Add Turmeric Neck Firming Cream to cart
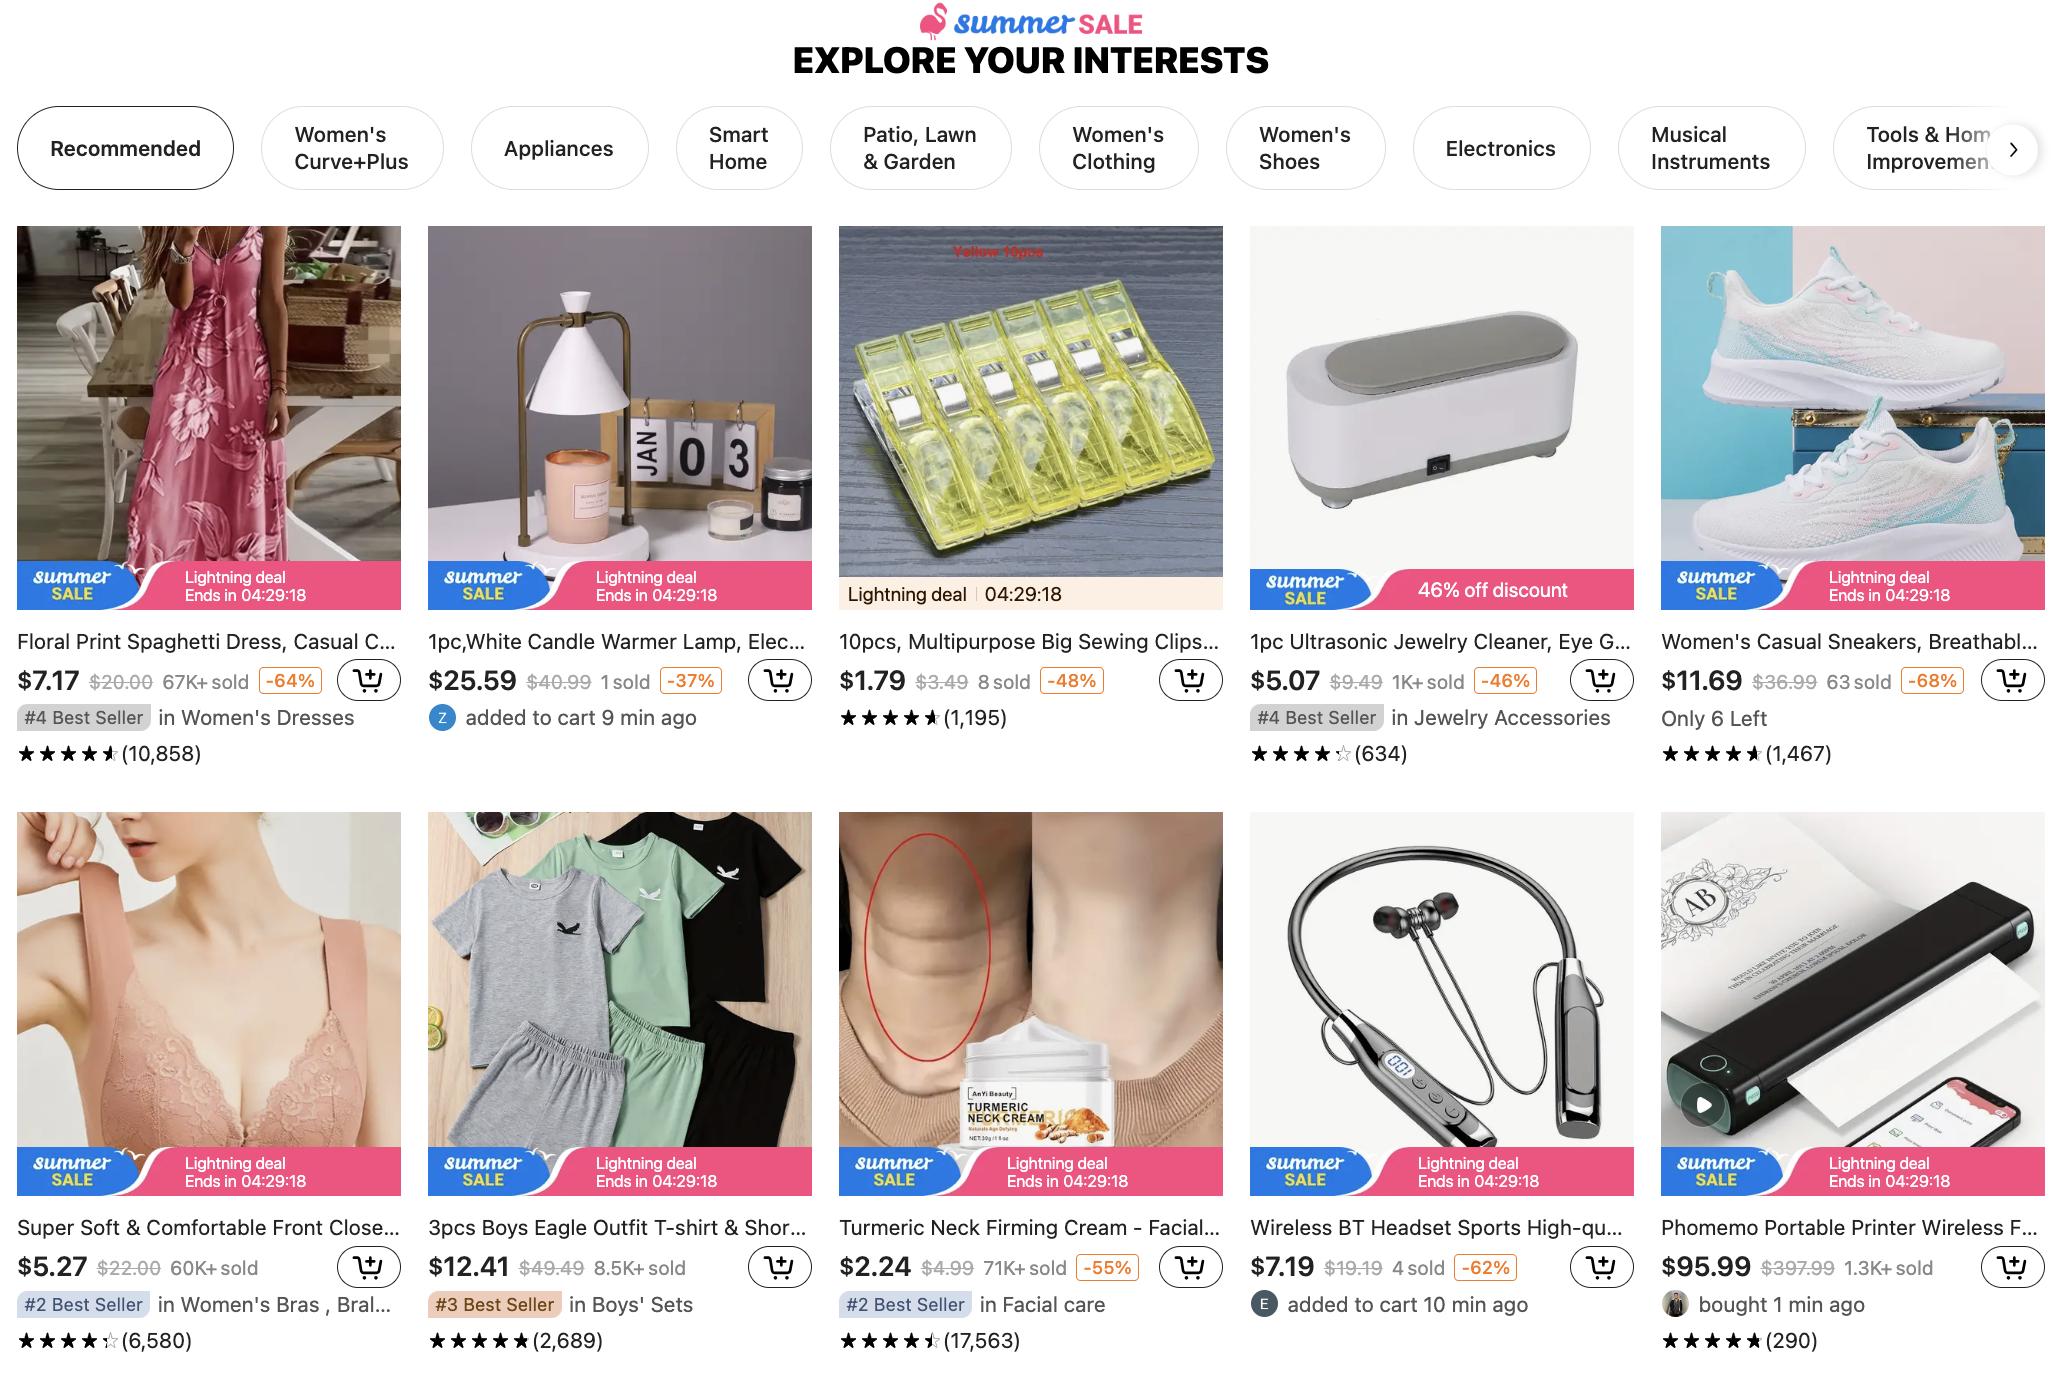2064x1378 pixels. (1190, 1267)
